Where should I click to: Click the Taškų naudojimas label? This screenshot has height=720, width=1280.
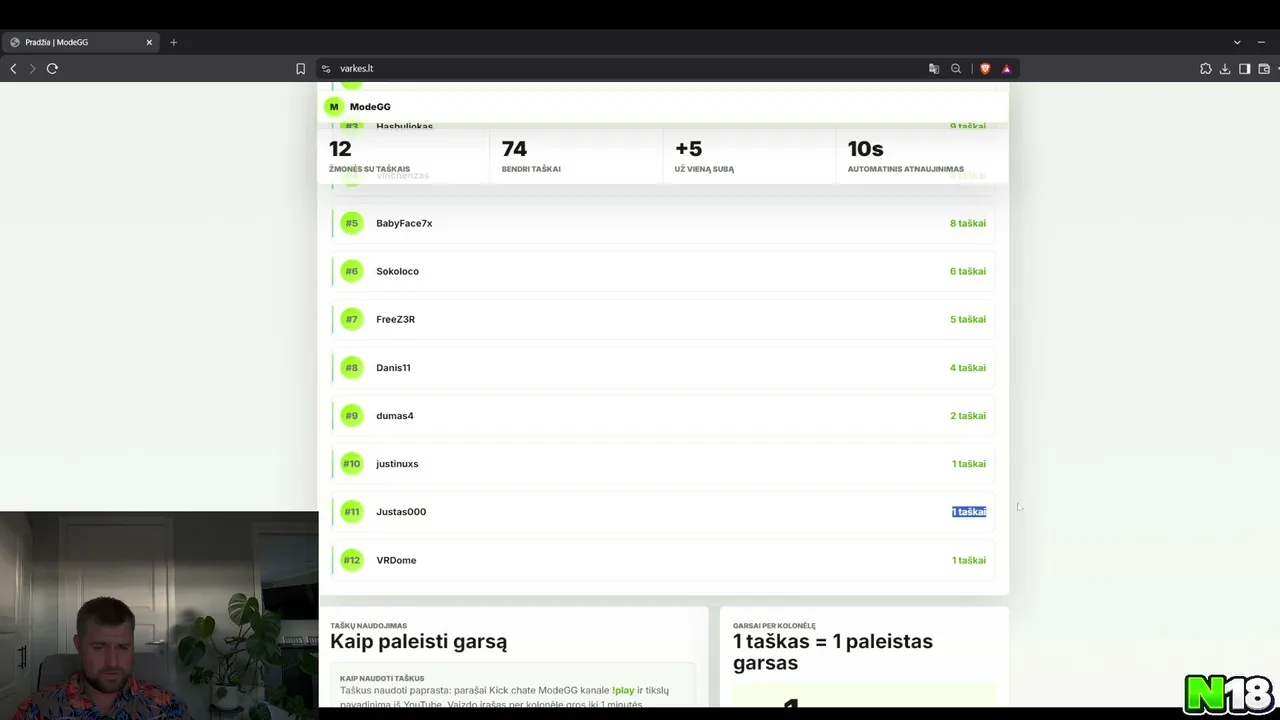coord(369,626)
